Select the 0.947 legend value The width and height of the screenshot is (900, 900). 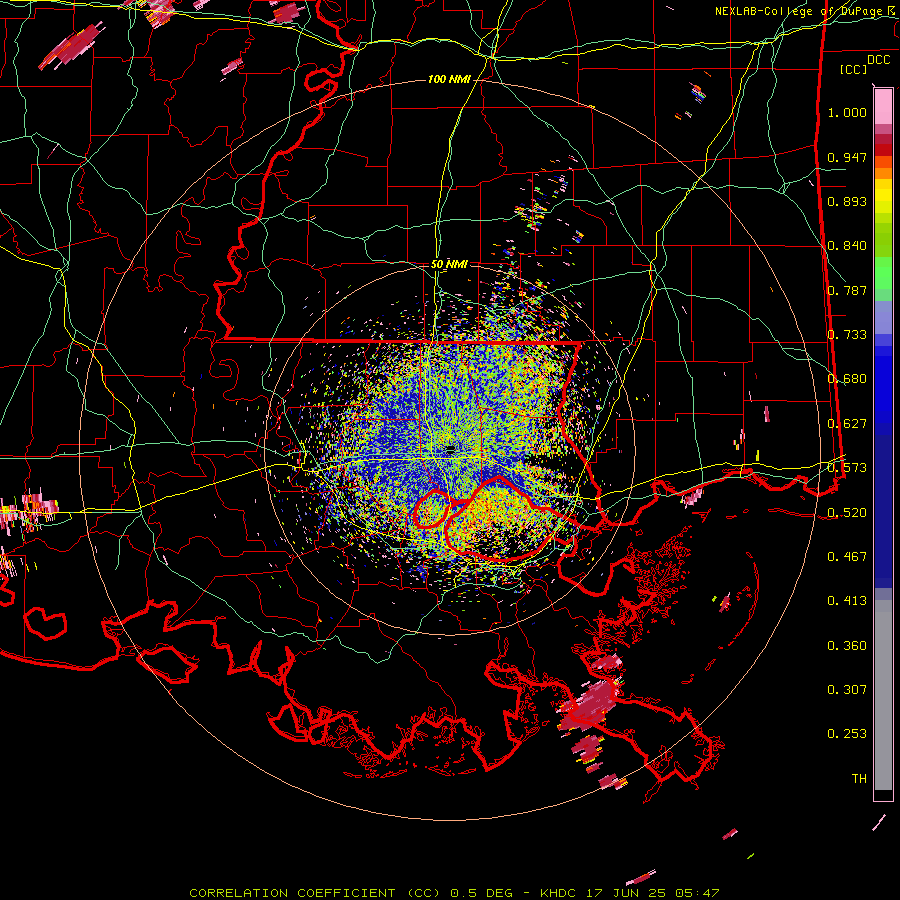[x=847, y=157]
